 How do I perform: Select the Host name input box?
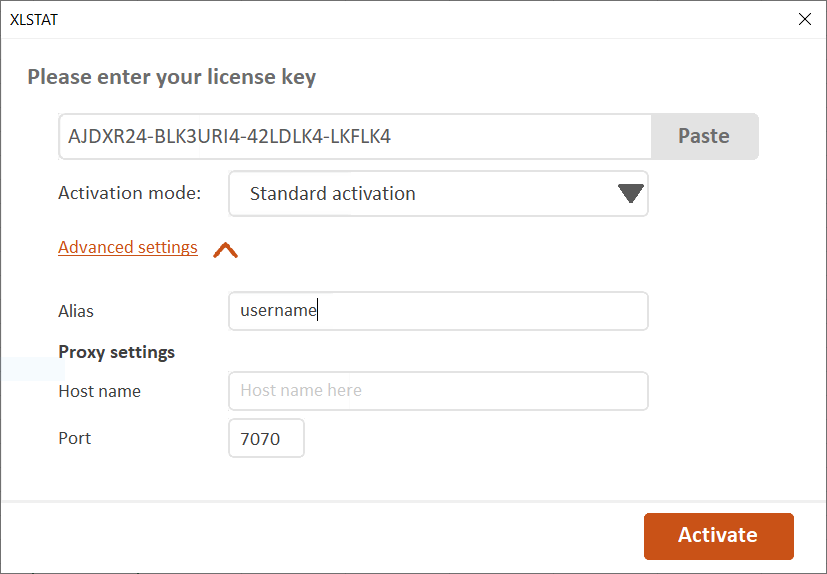tap(438, 391)
